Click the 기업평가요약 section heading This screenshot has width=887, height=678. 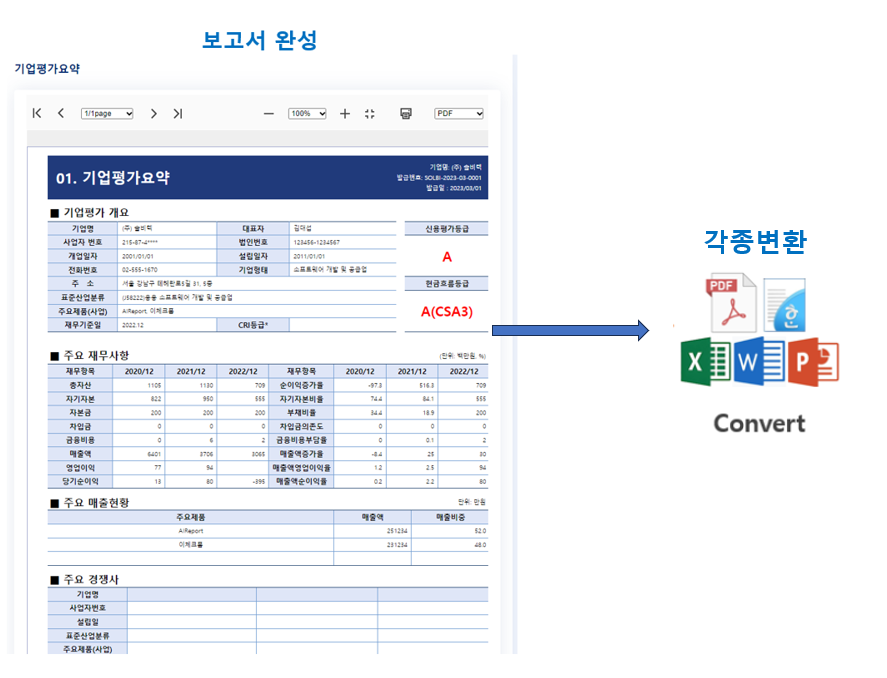47,69
